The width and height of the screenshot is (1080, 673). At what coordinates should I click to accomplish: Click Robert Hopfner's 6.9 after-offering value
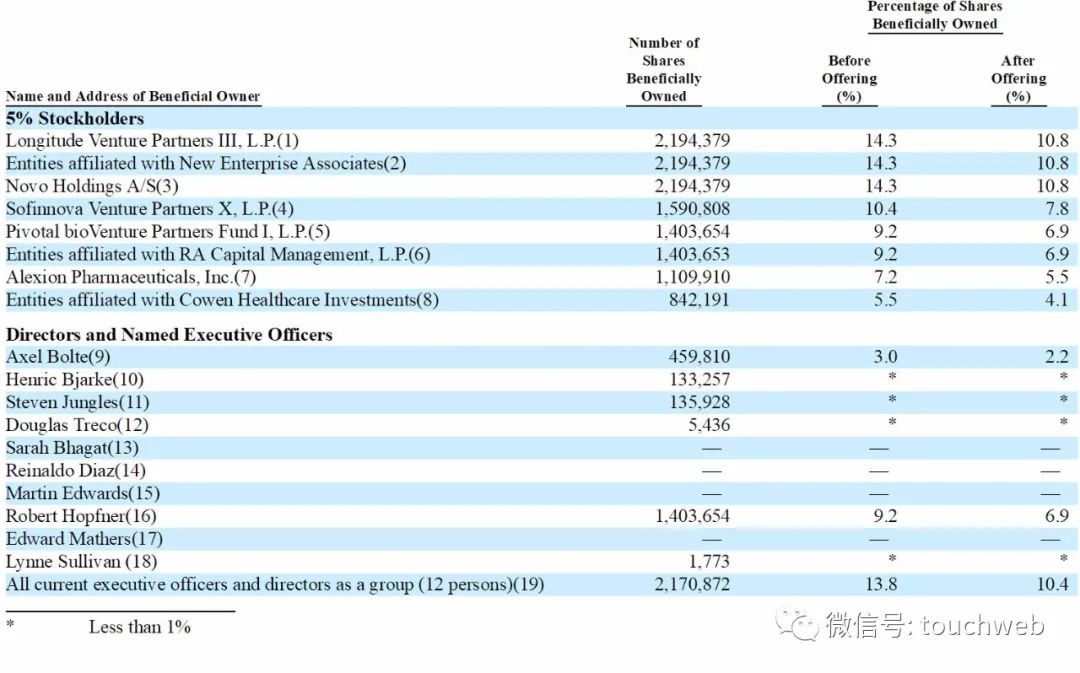point(1057,516)
